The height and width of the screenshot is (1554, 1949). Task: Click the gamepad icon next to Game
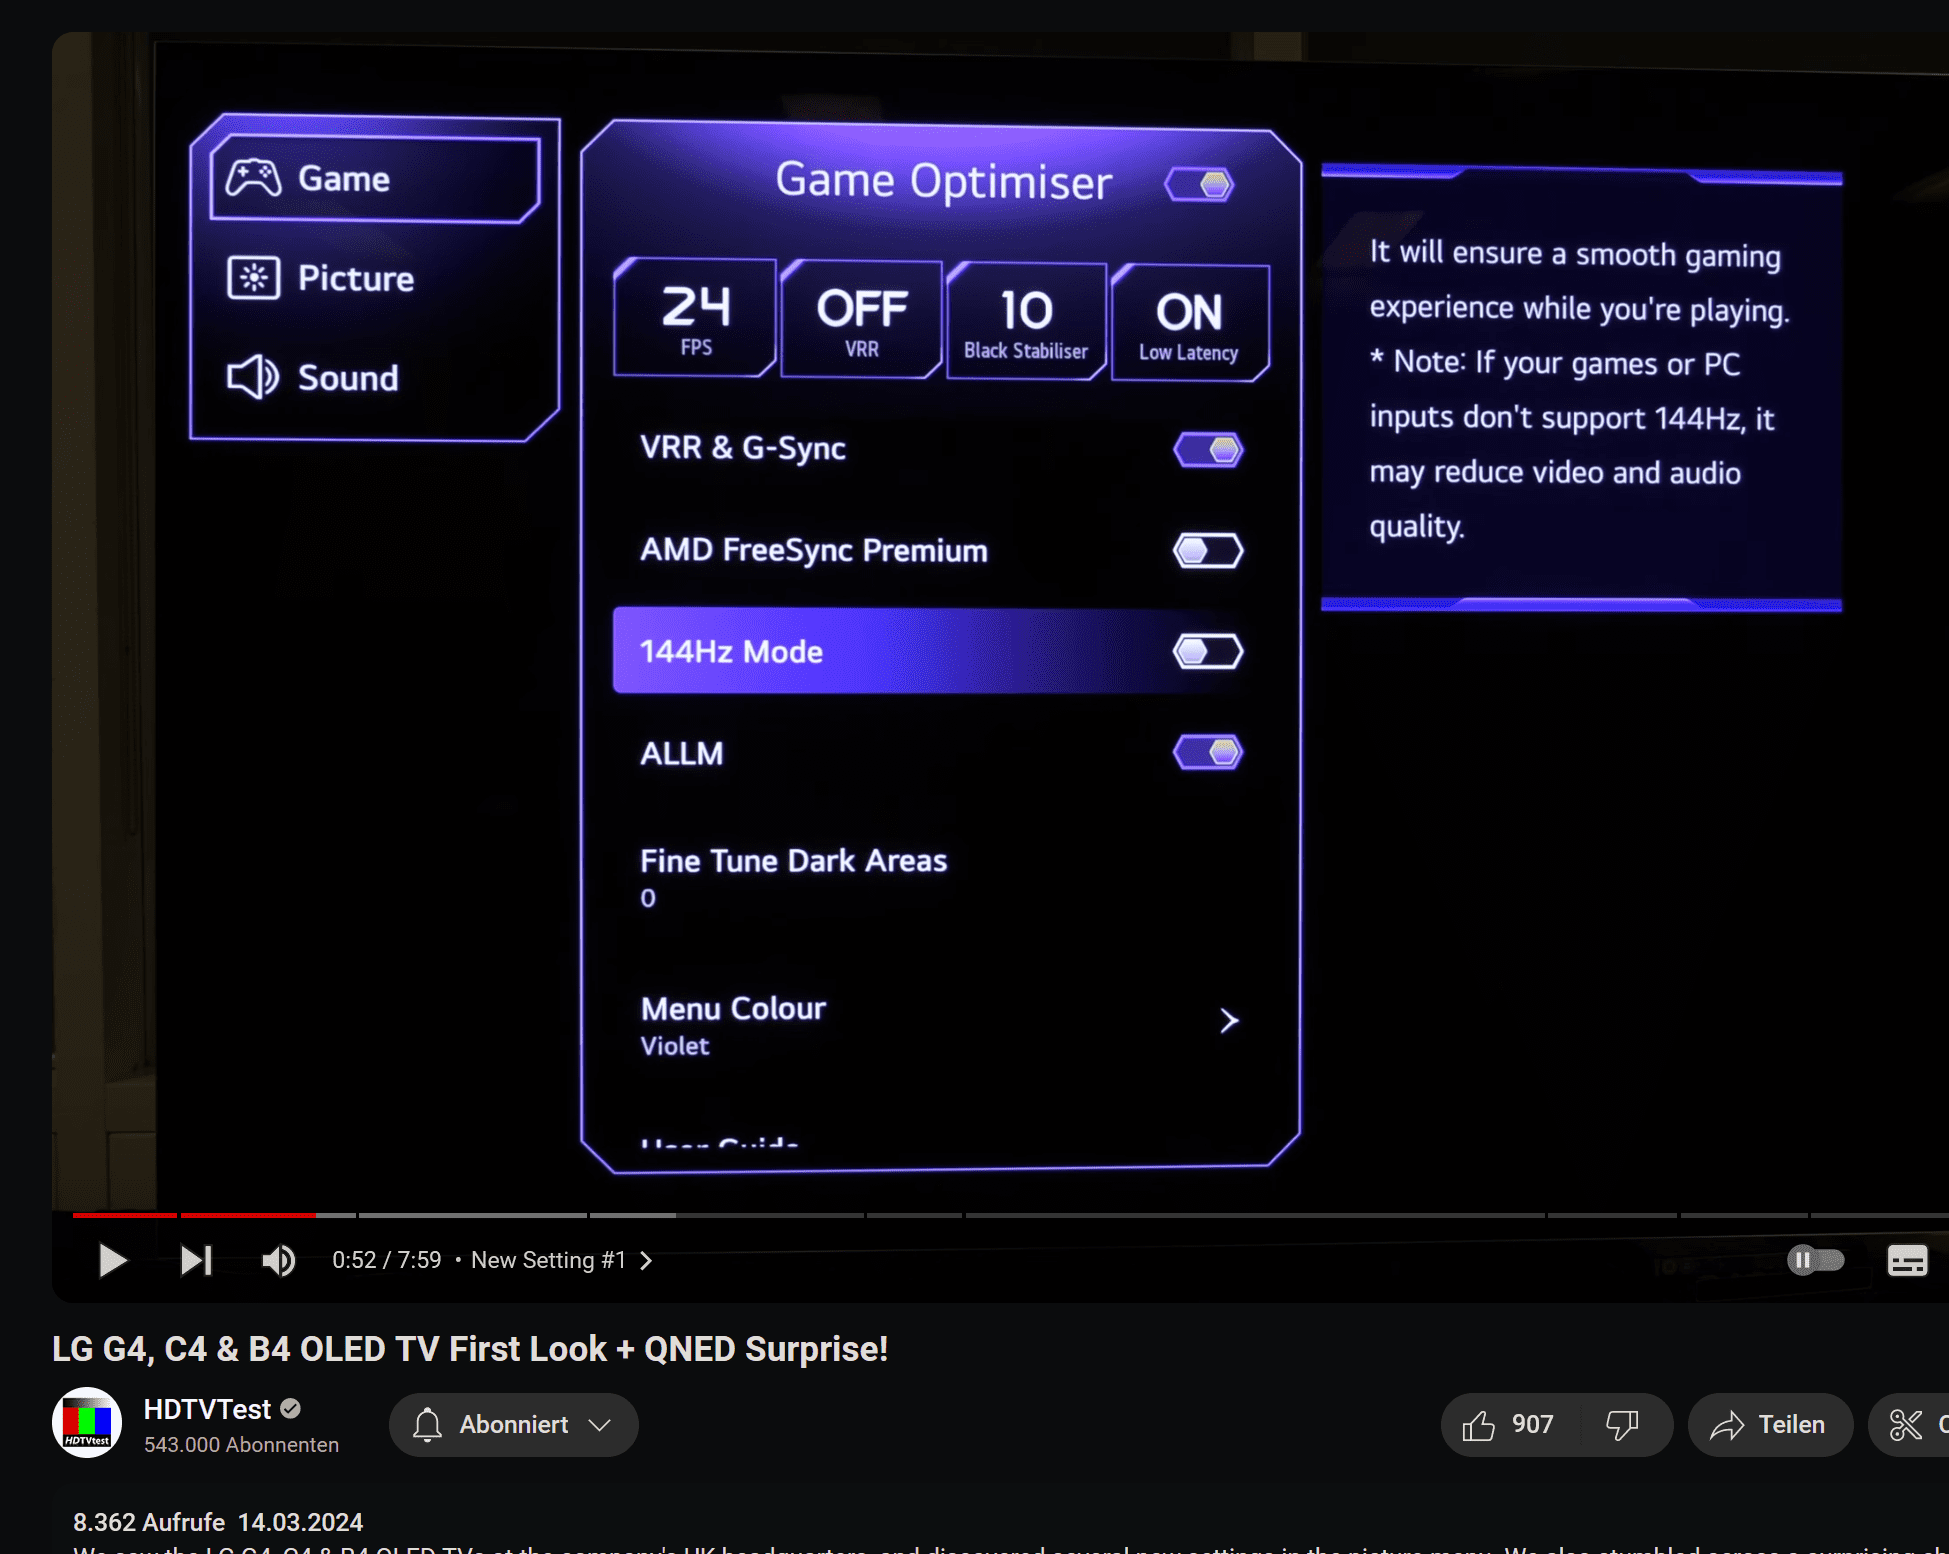253,178
